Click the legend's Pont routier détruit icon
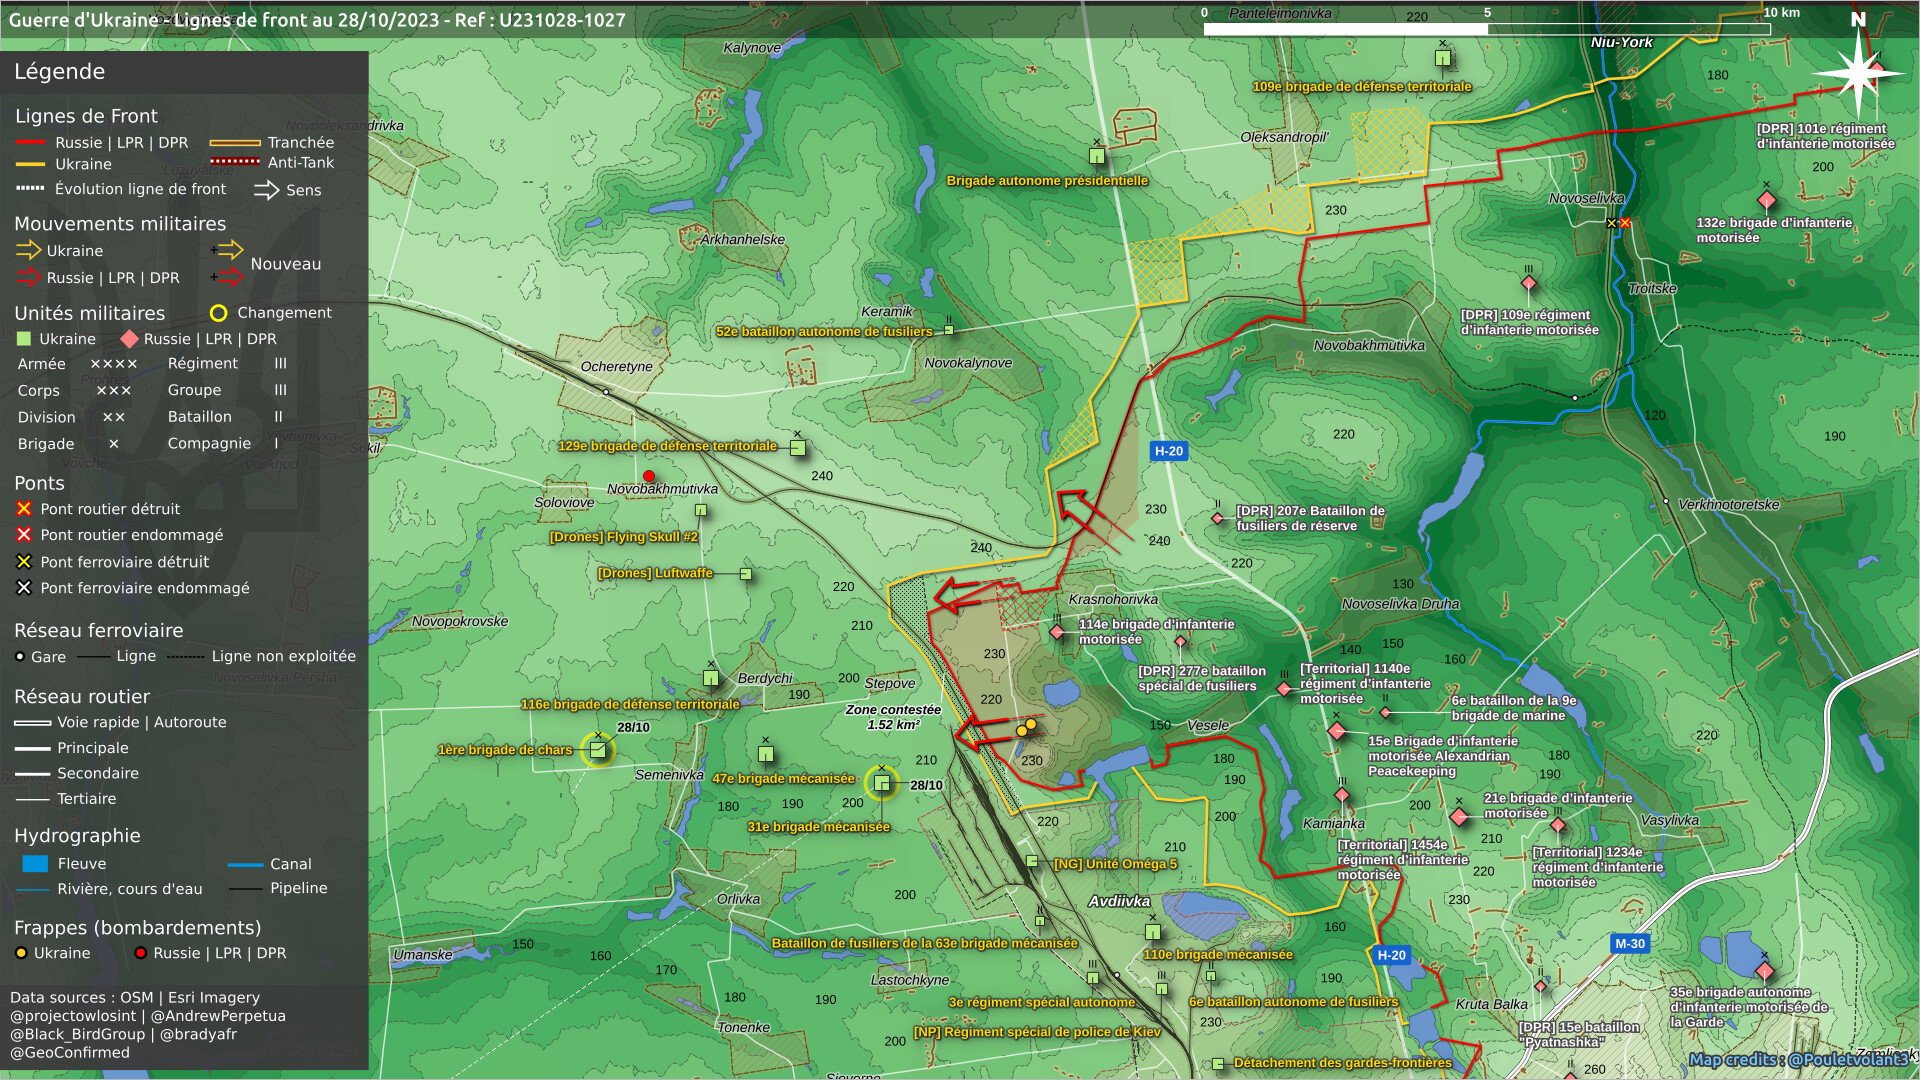Image resolution: width=1920 pixels, height=1080 pixels. [24, 509]
